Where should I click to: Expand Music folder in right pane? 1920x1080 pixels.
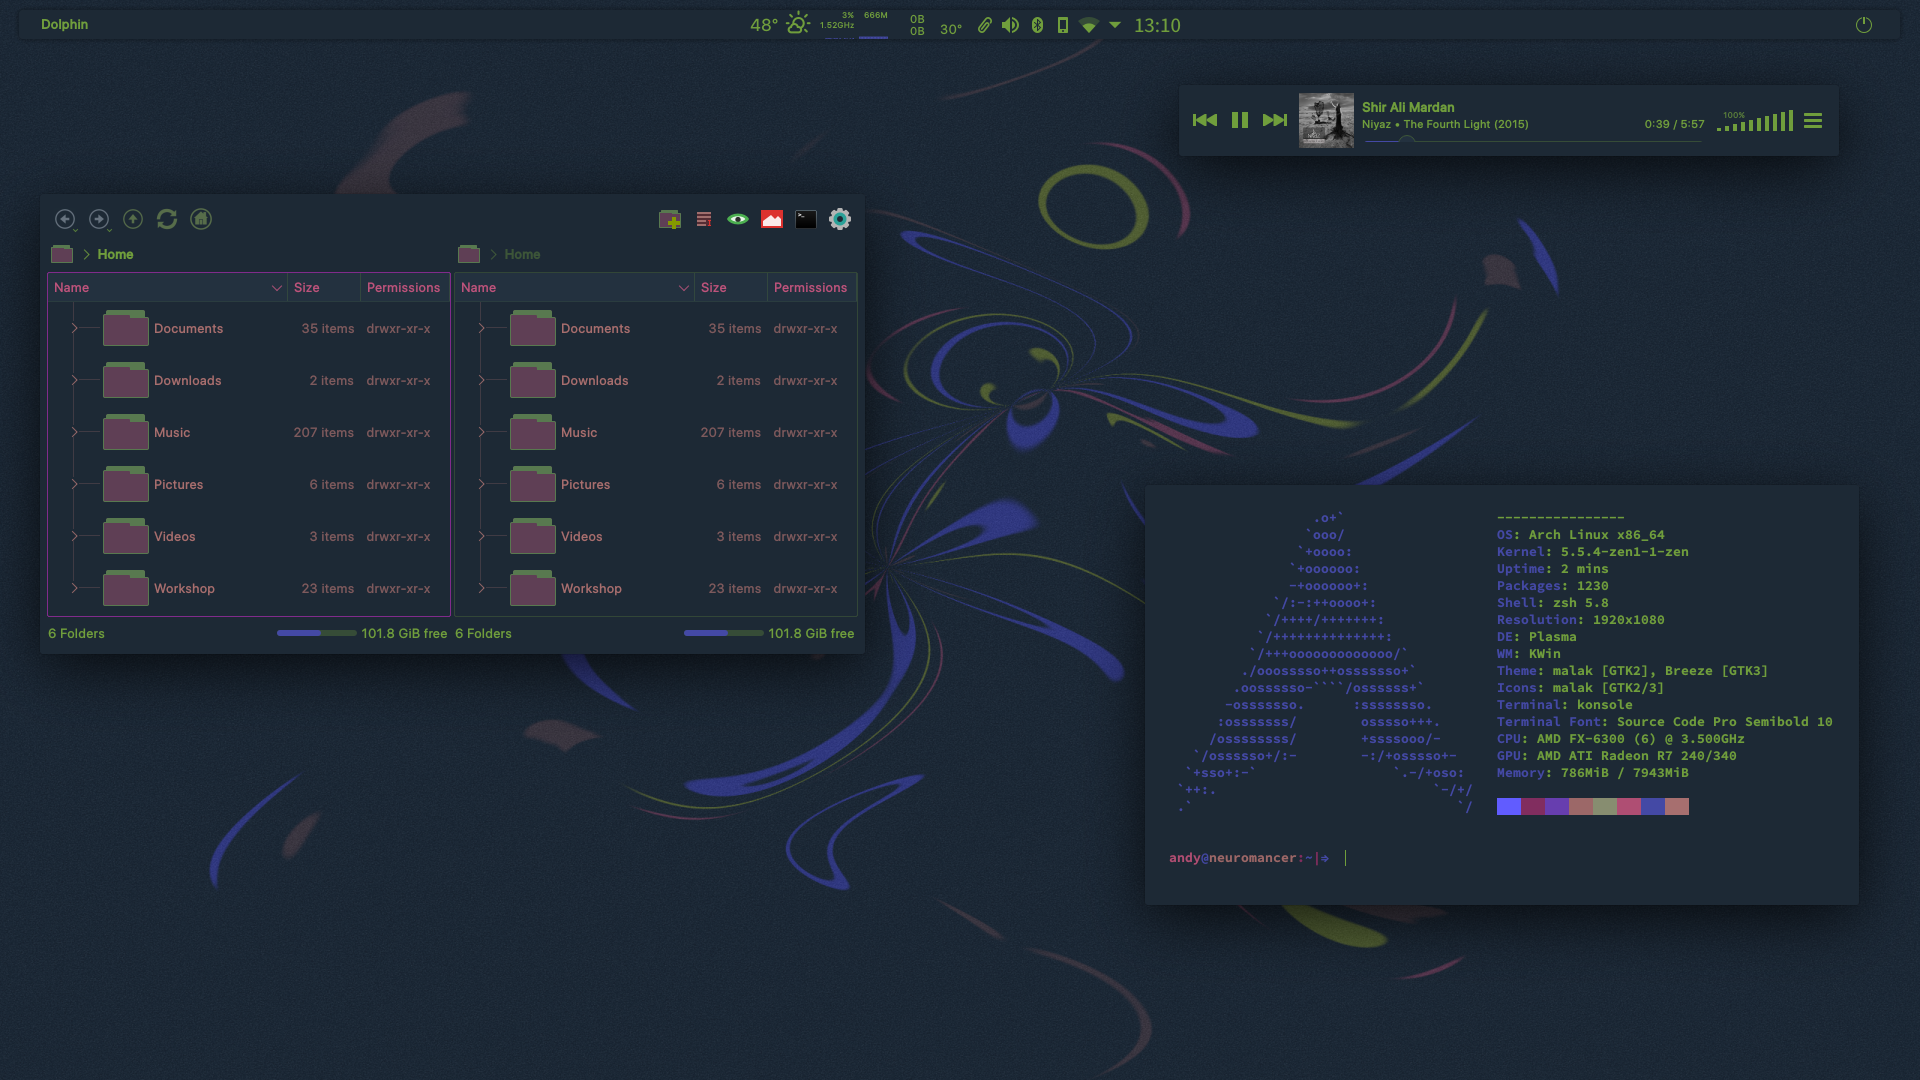click(x=481, y=432)
